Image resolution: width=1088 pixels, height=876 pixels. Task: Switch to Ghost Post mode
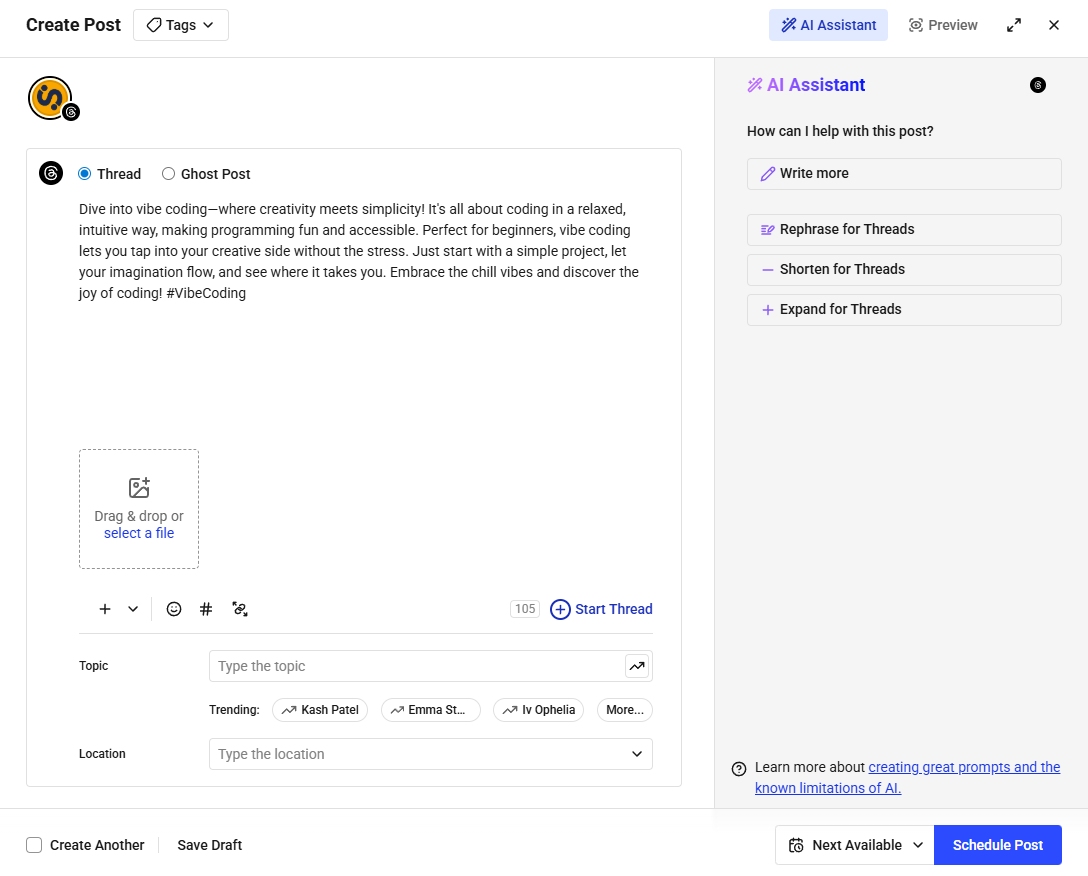pos(168,174)
